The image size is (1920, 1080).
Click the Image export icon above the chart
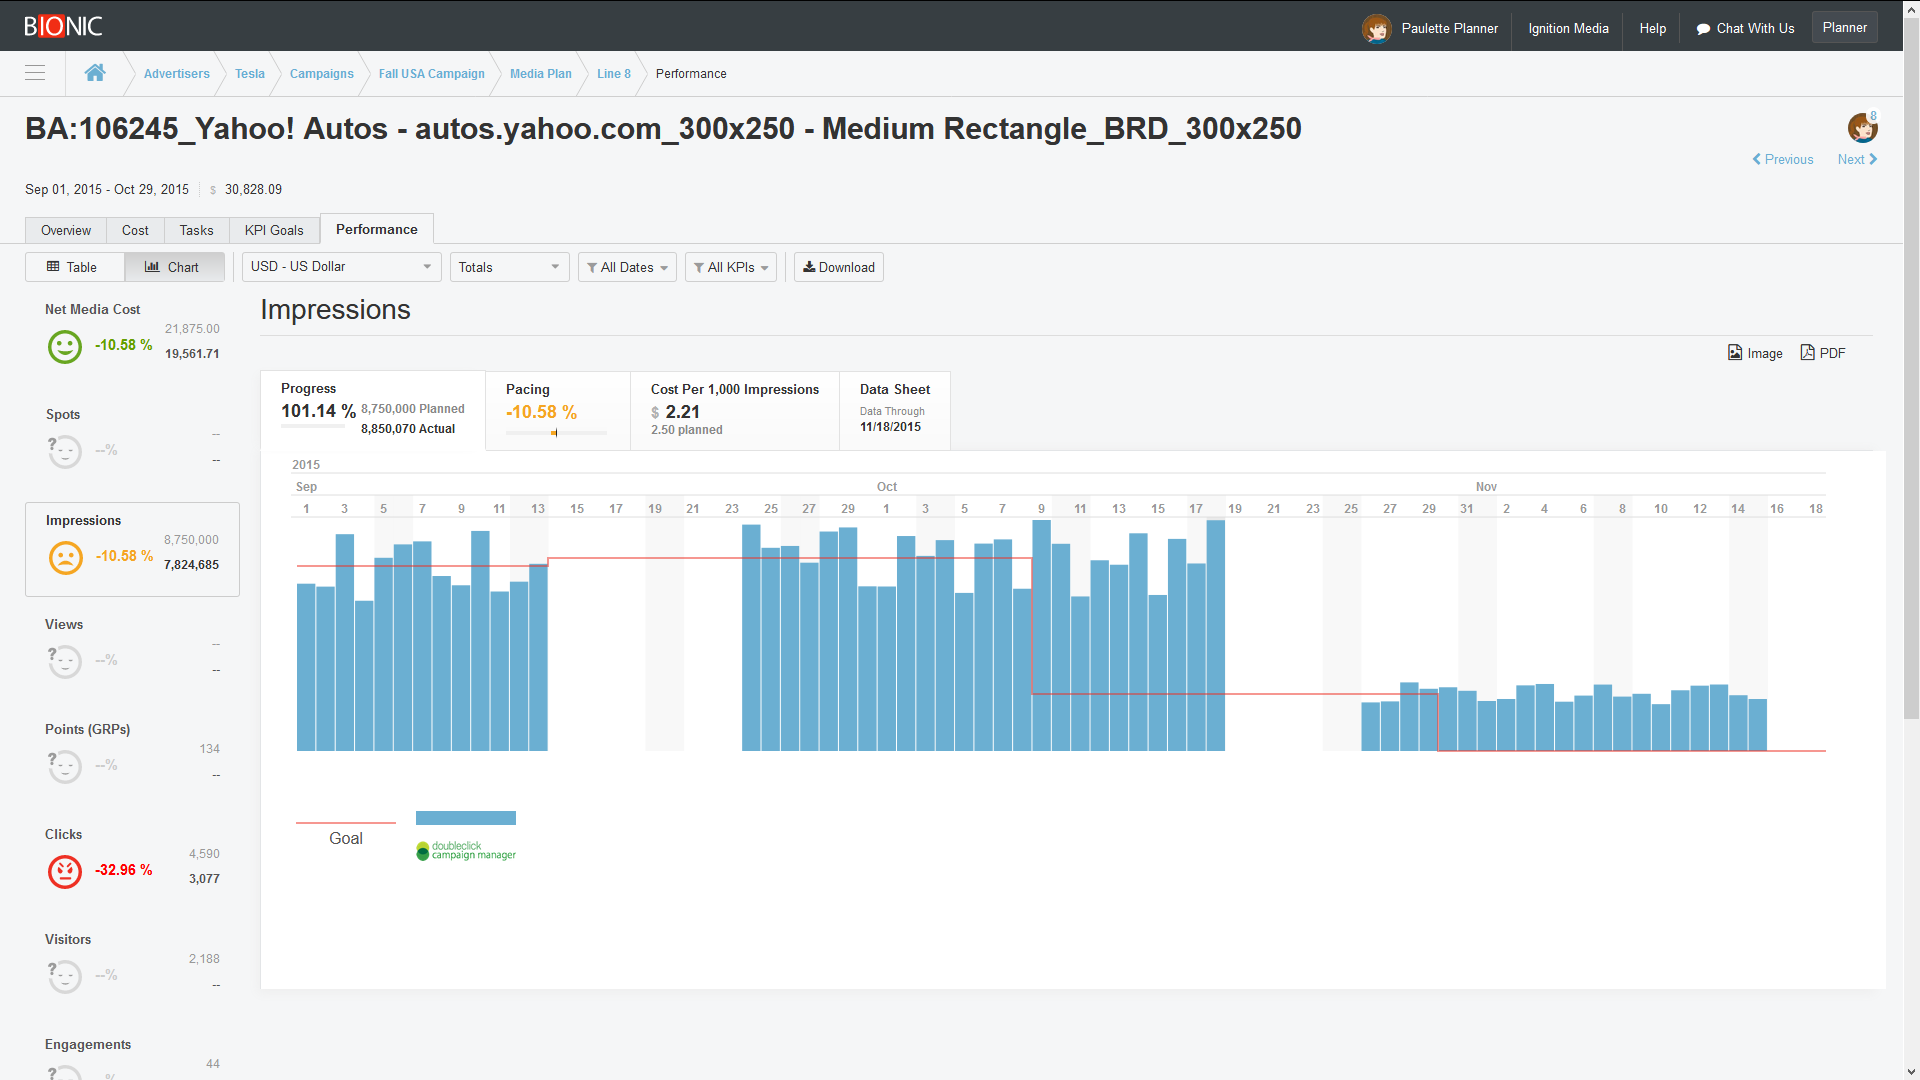click(1735, 352)
